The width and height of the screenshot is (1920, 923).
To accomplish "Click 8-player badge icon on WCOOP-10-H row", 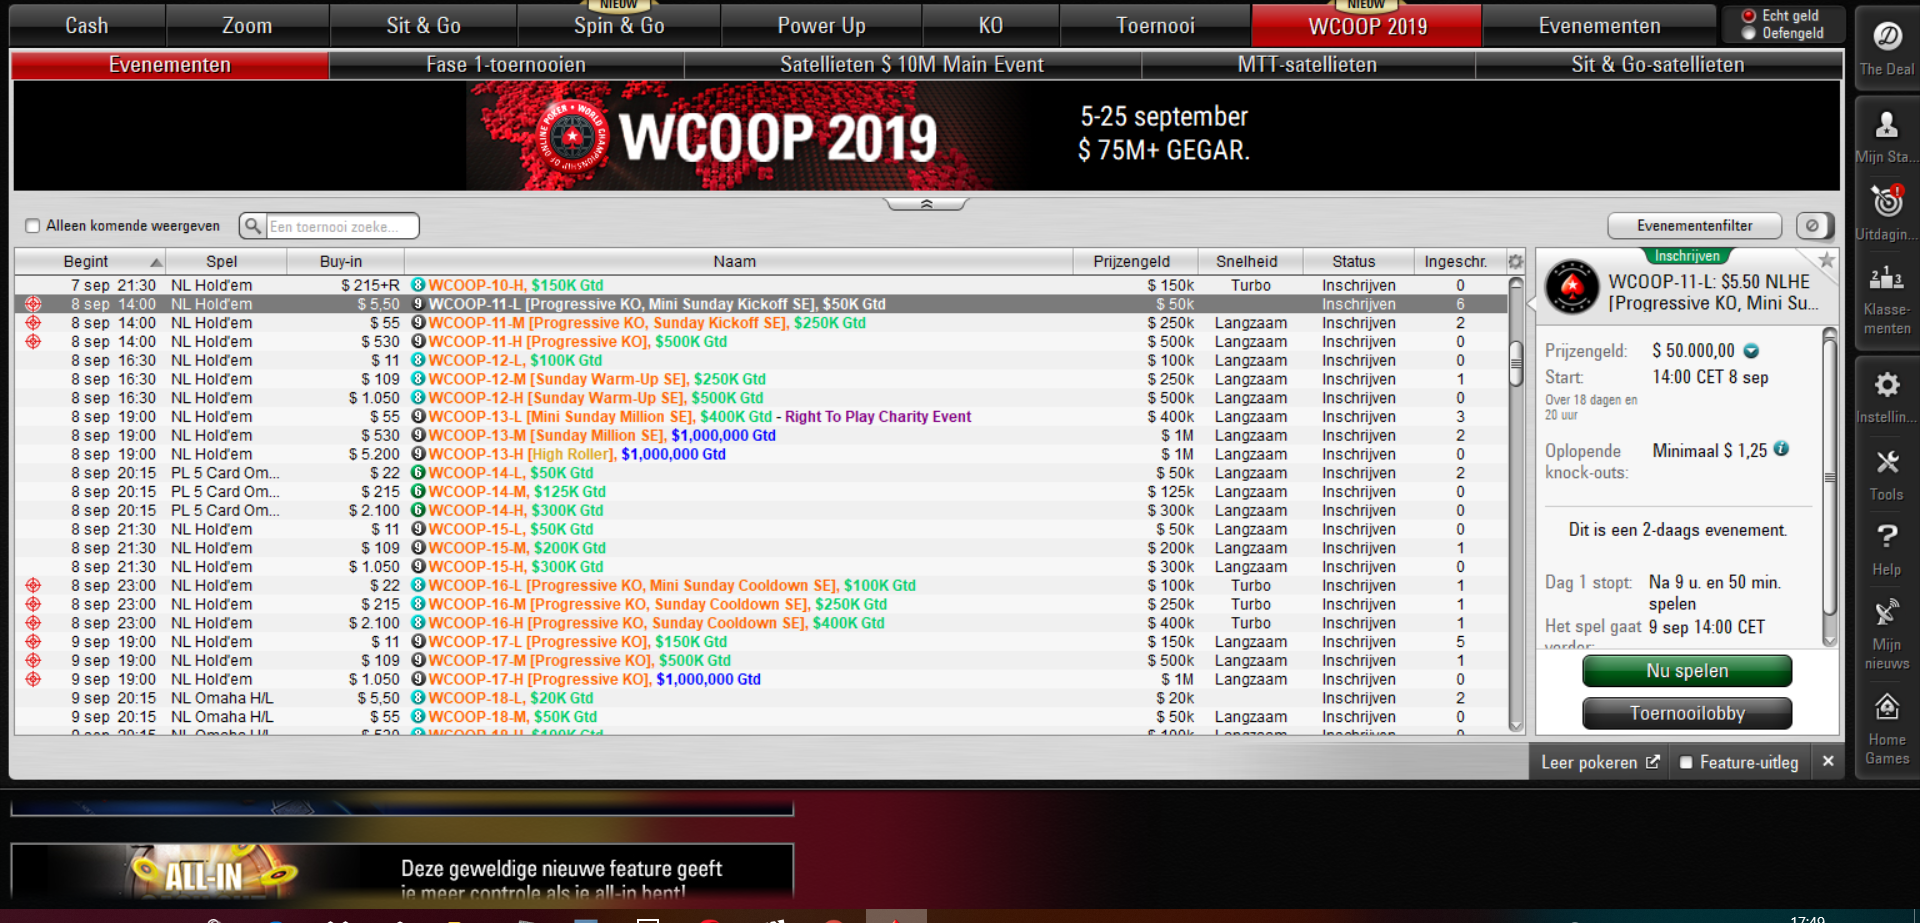I will [419, 286].
